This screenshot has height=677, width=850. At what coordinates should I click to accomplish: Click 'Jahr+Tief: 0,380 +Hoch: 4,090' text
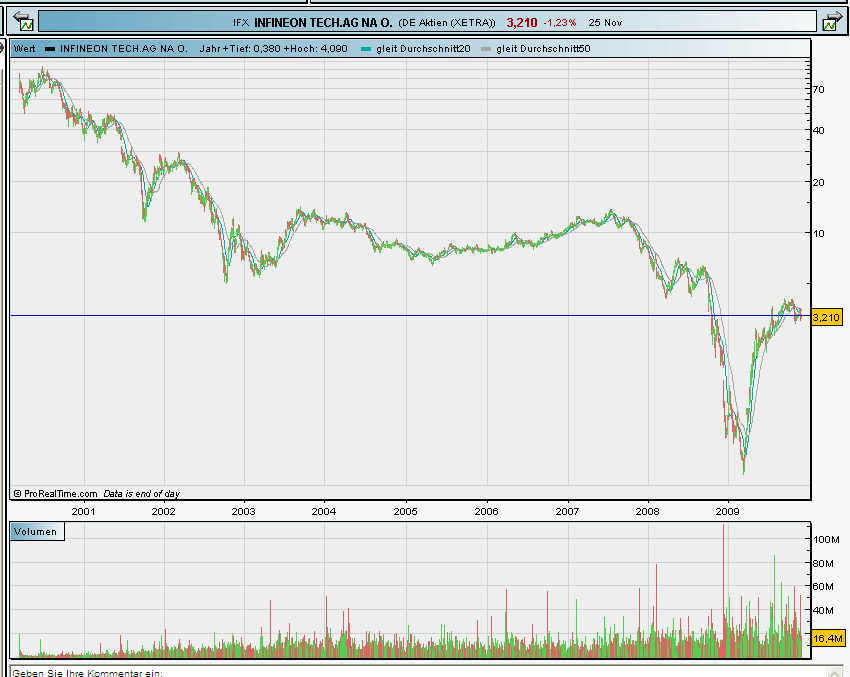273,49
